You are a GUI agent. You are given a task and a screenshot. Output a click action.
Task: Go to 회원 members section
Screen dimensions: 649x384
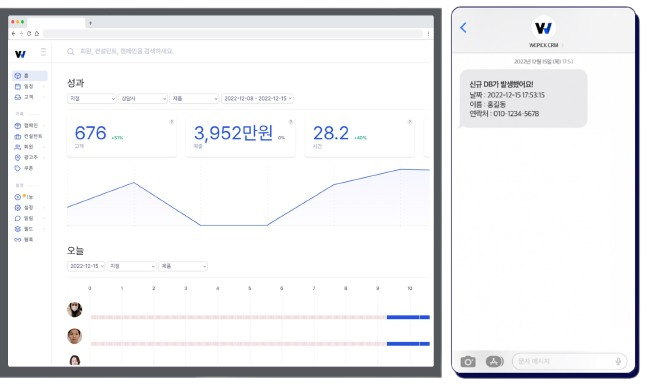click(29, 147)
